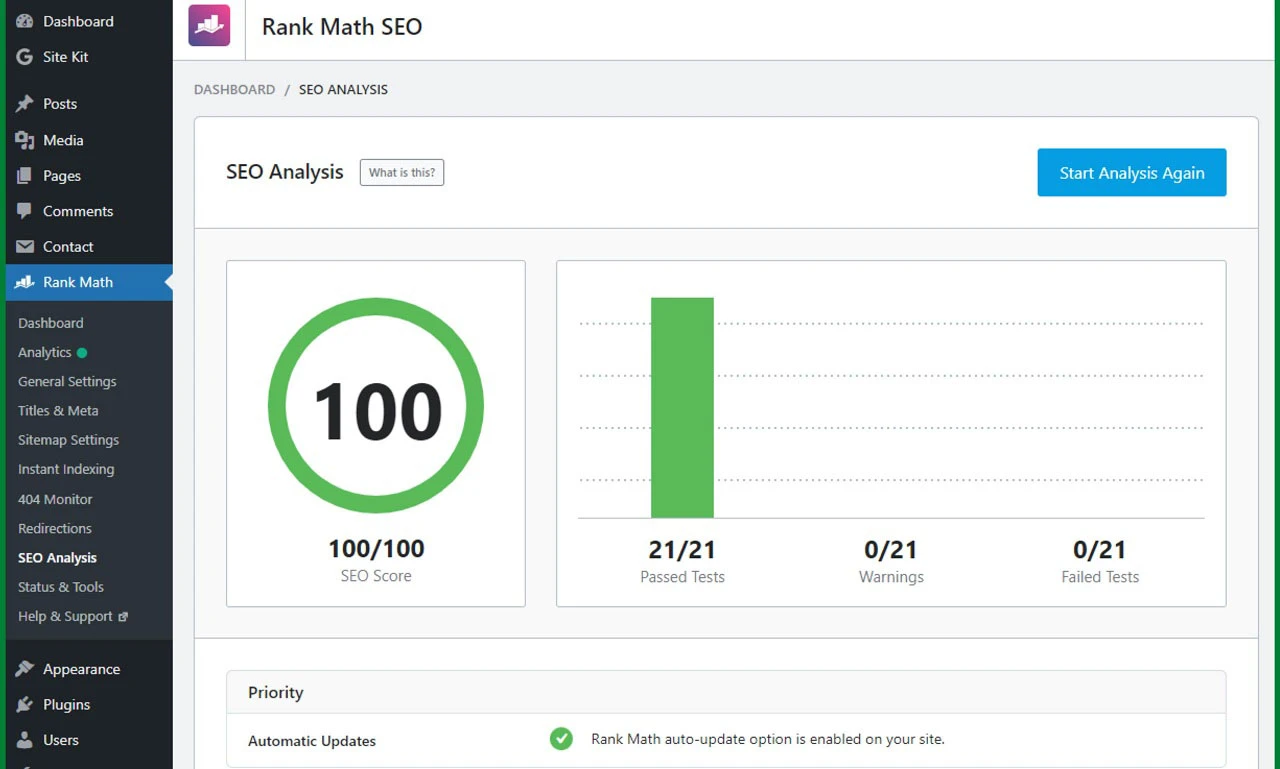Select SEO Analysis submenu item
Image resolution: width=1280 pixels, height=769 pixels.
tap(57, 558)
